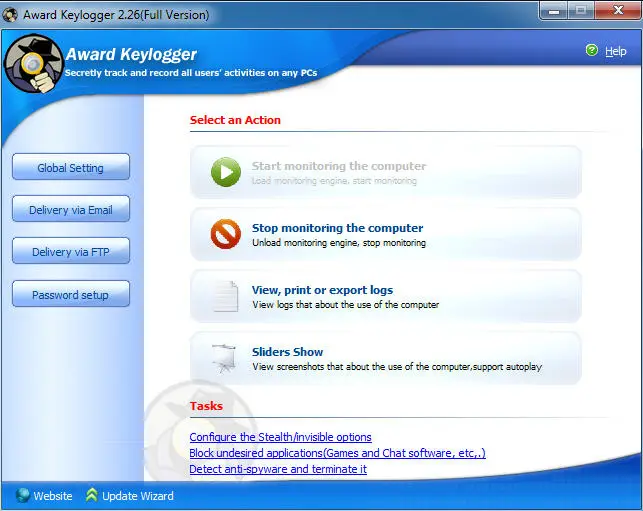This screenshot has height=511, width=643.
Task: Visit the Website link
Action: tap(53, 496)
